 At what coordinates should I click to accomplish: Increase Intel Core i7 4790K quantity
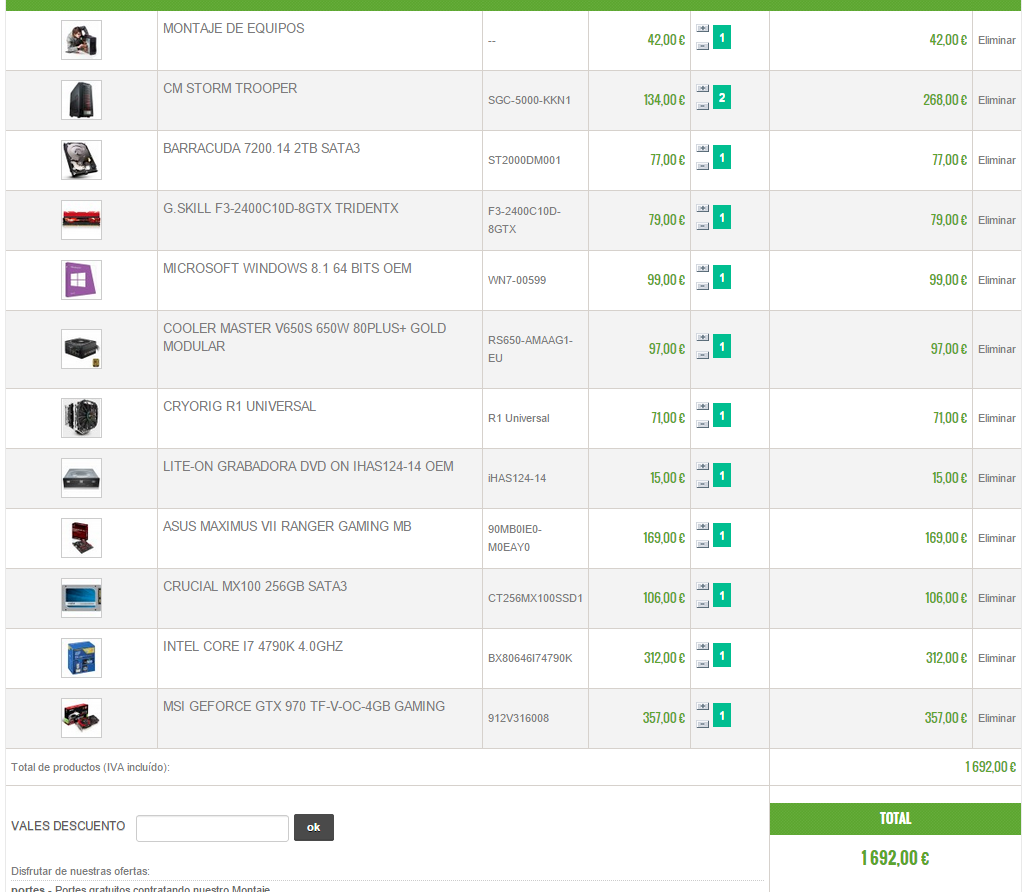pyautogui.click(x=702, y=646)
